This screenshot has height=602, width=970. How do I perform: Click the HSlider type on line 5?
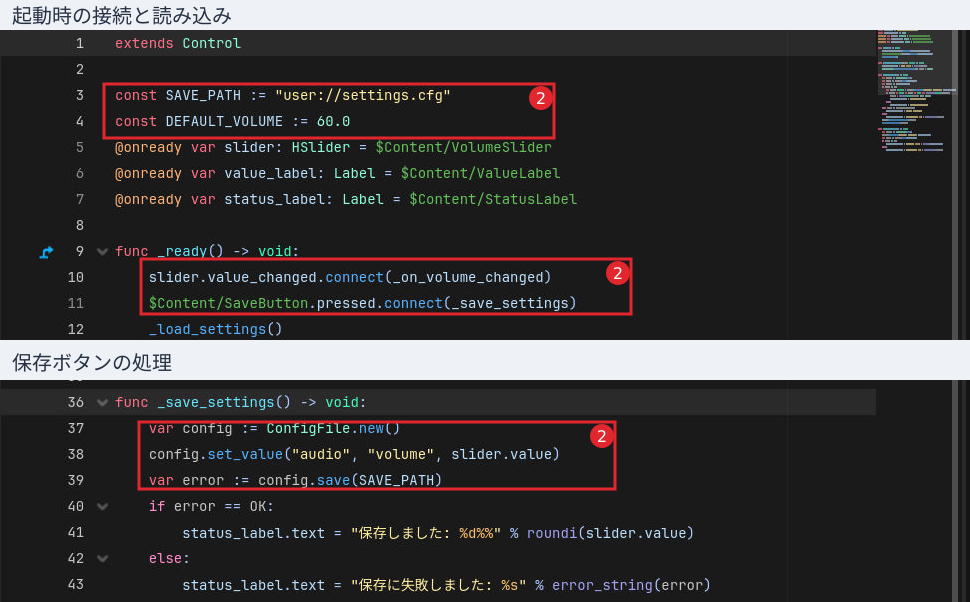click(x=320, y=147)
